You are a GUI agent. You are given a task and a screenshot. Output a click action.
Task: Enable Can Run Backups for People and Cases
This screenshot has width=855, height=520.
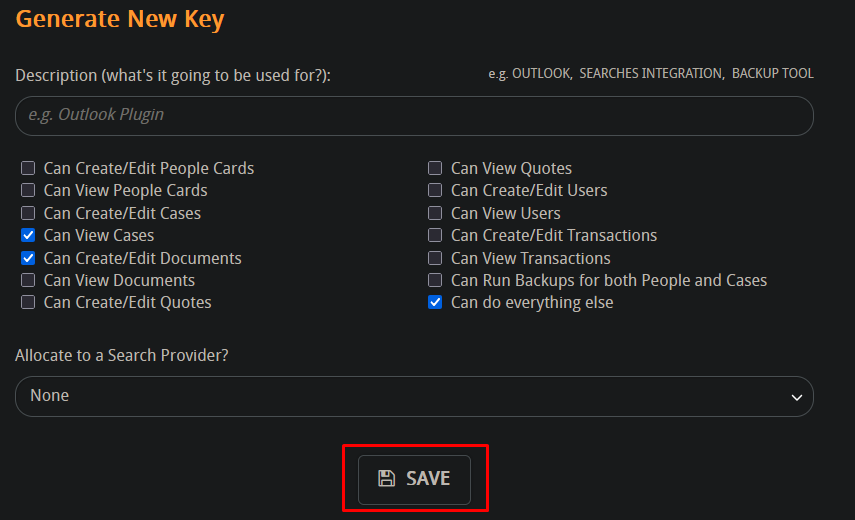point(435,280)
